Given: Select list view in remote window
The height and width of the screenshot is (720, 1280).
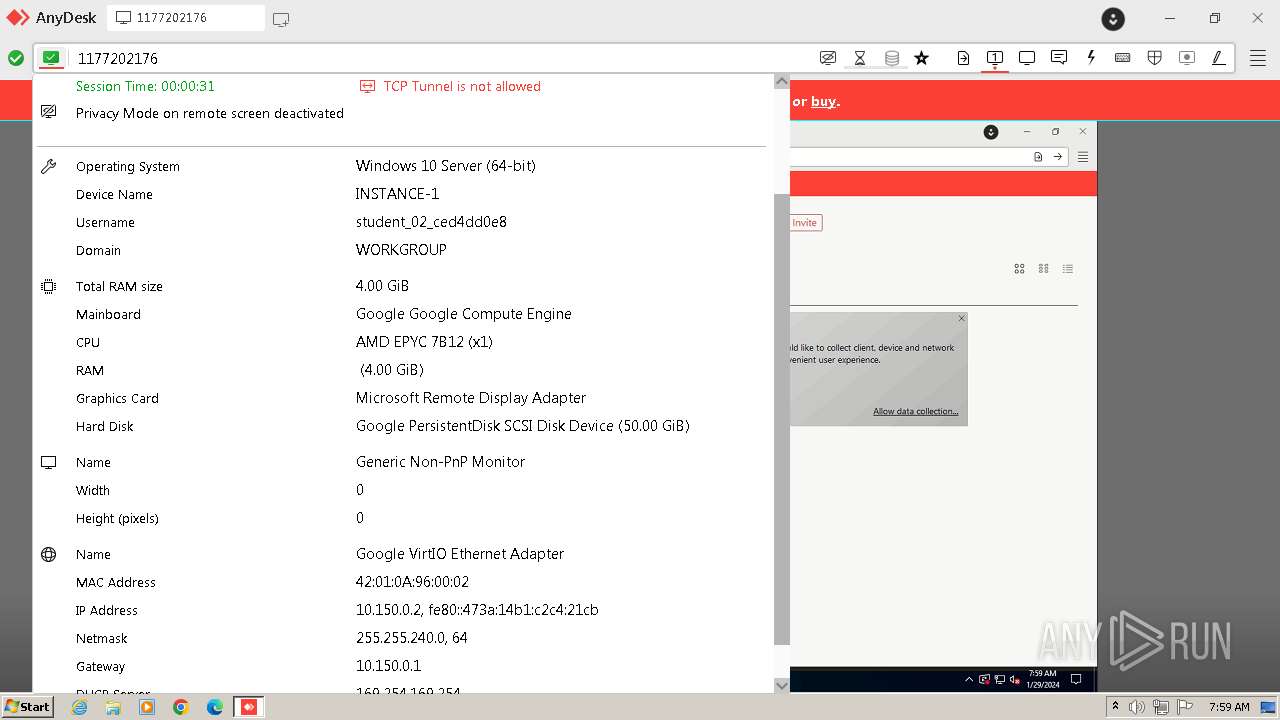Looking at the screenshot, I should point(1067,268).
